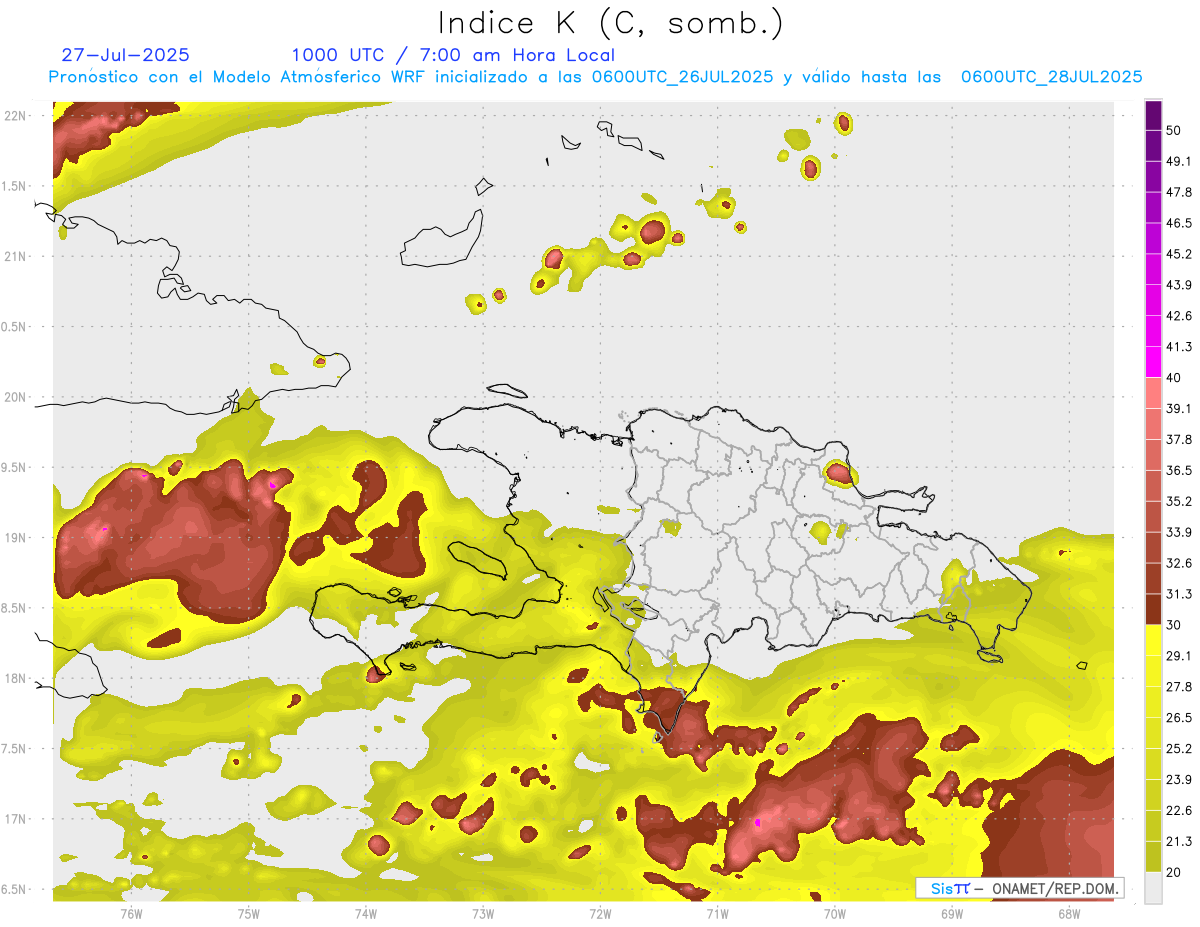This screenshot has height=927, width=1200.
Task: Click the "69W" longitude label
Action: [952, 913]
